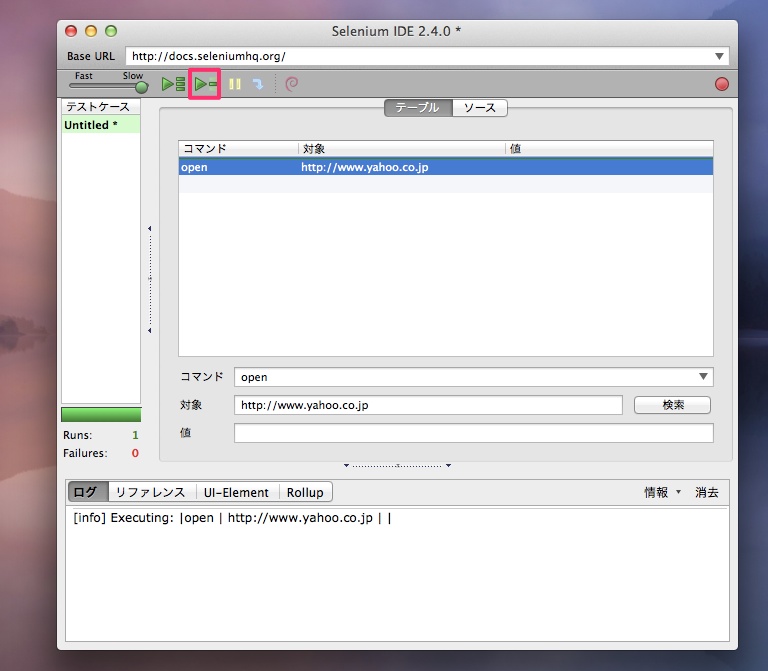This screenshot has height=671, width=768.
Task: Open the 情報 log level dropdown
Action: pos(662,492)
